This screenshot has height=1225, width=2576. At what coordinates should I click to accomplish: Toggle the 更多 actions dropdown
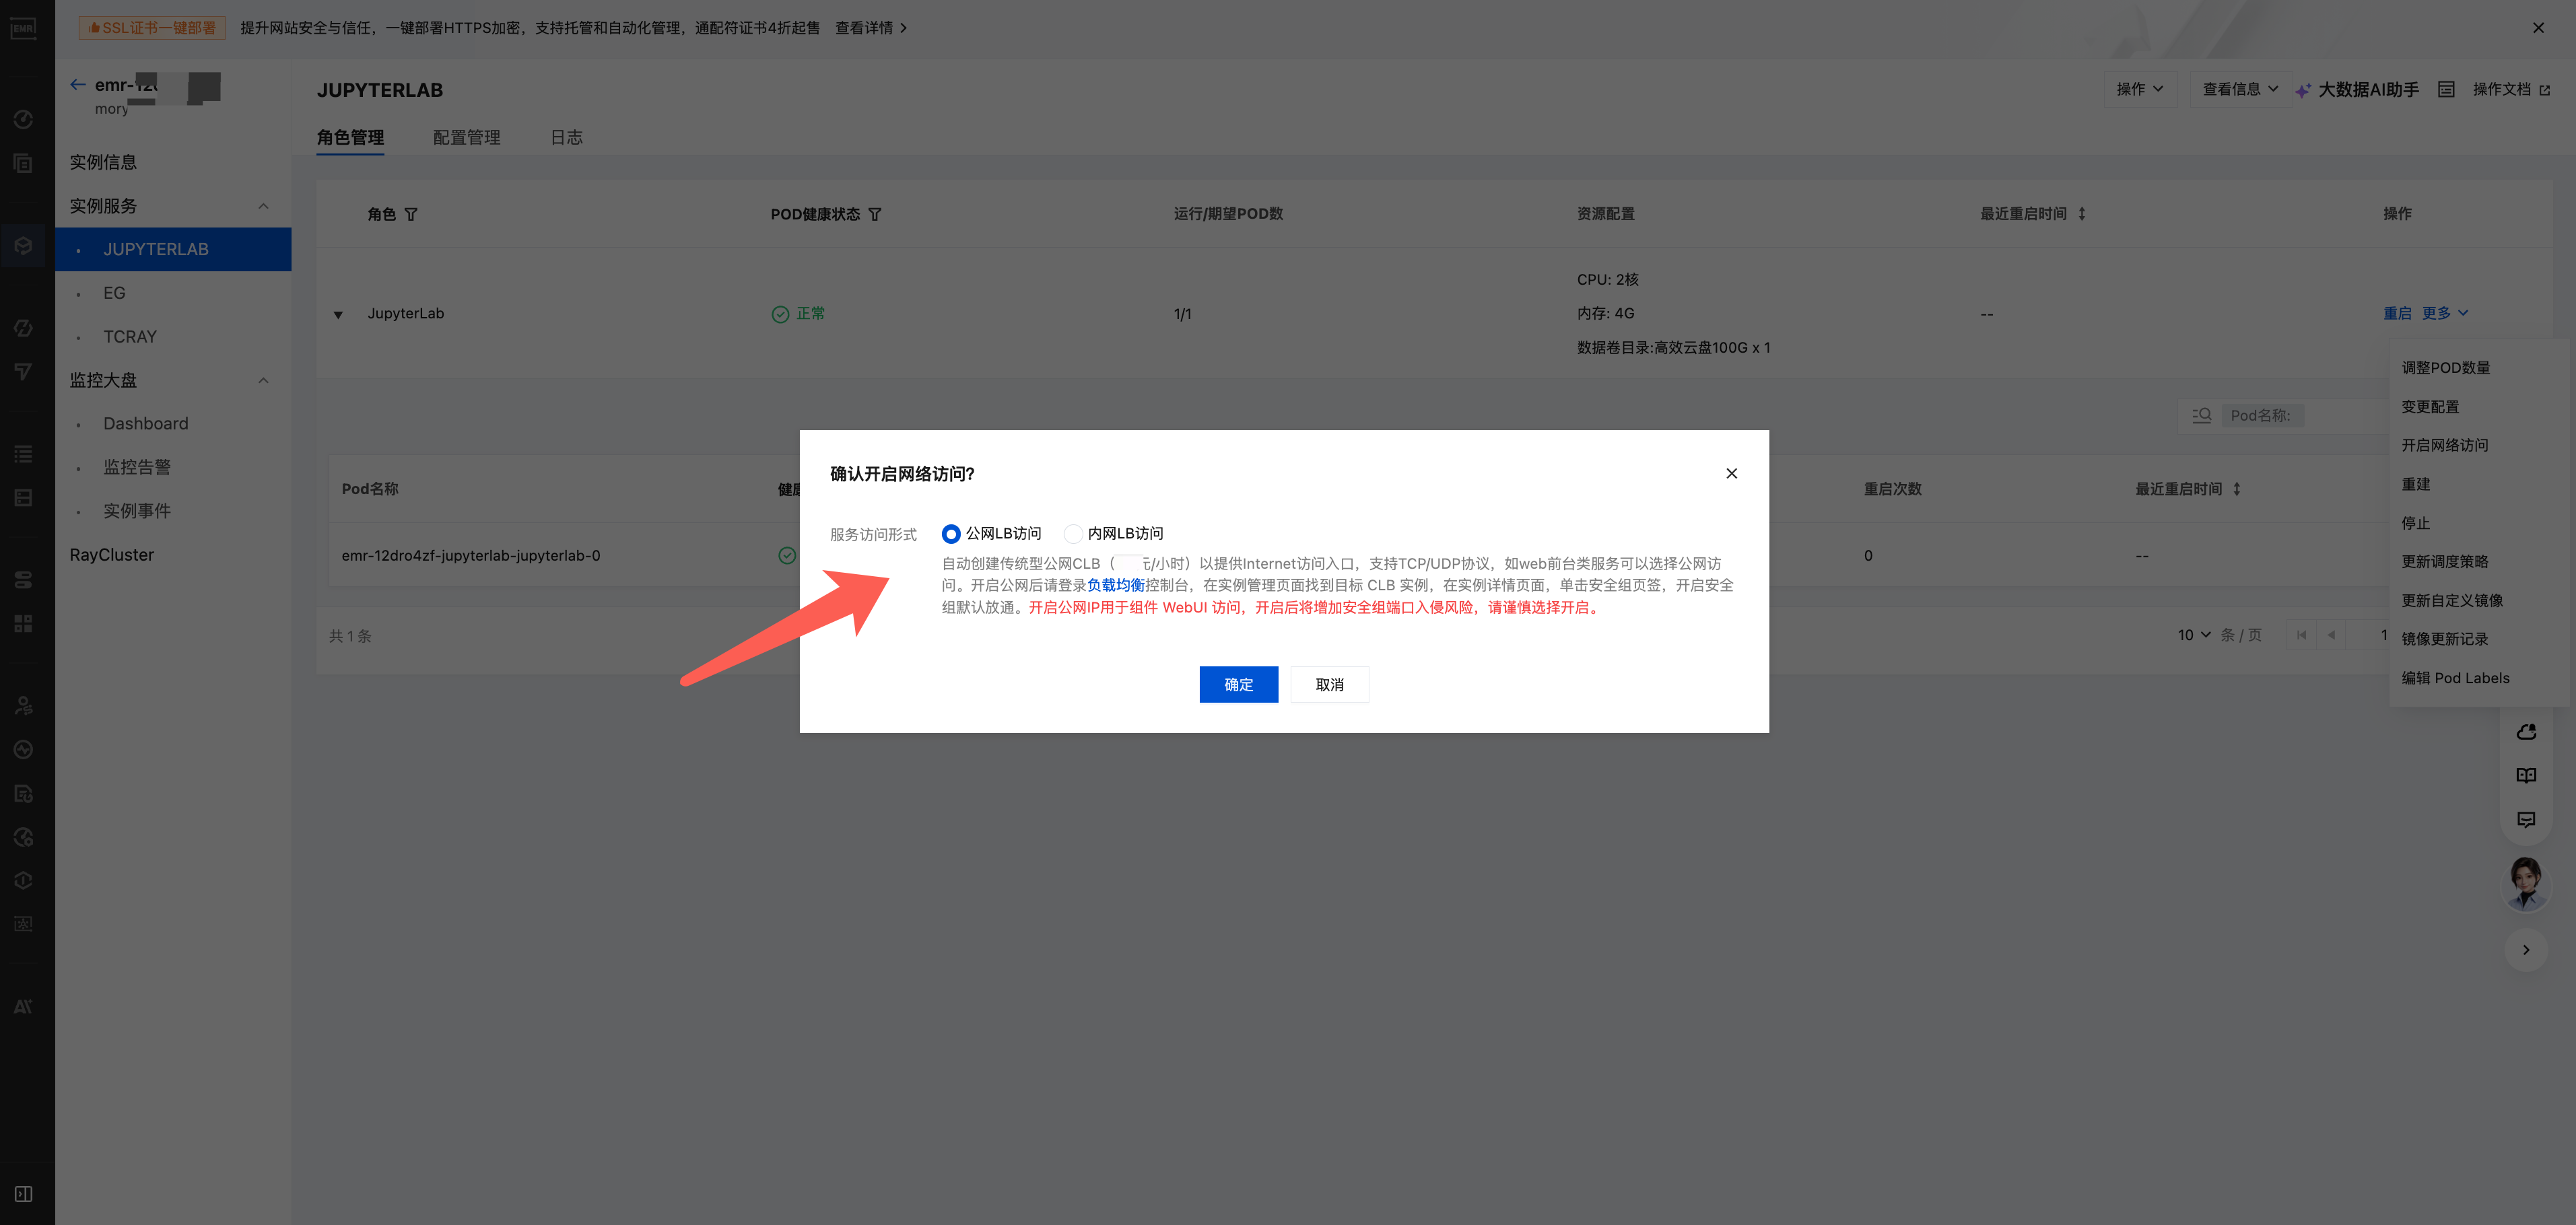[x=2445, y=313]
